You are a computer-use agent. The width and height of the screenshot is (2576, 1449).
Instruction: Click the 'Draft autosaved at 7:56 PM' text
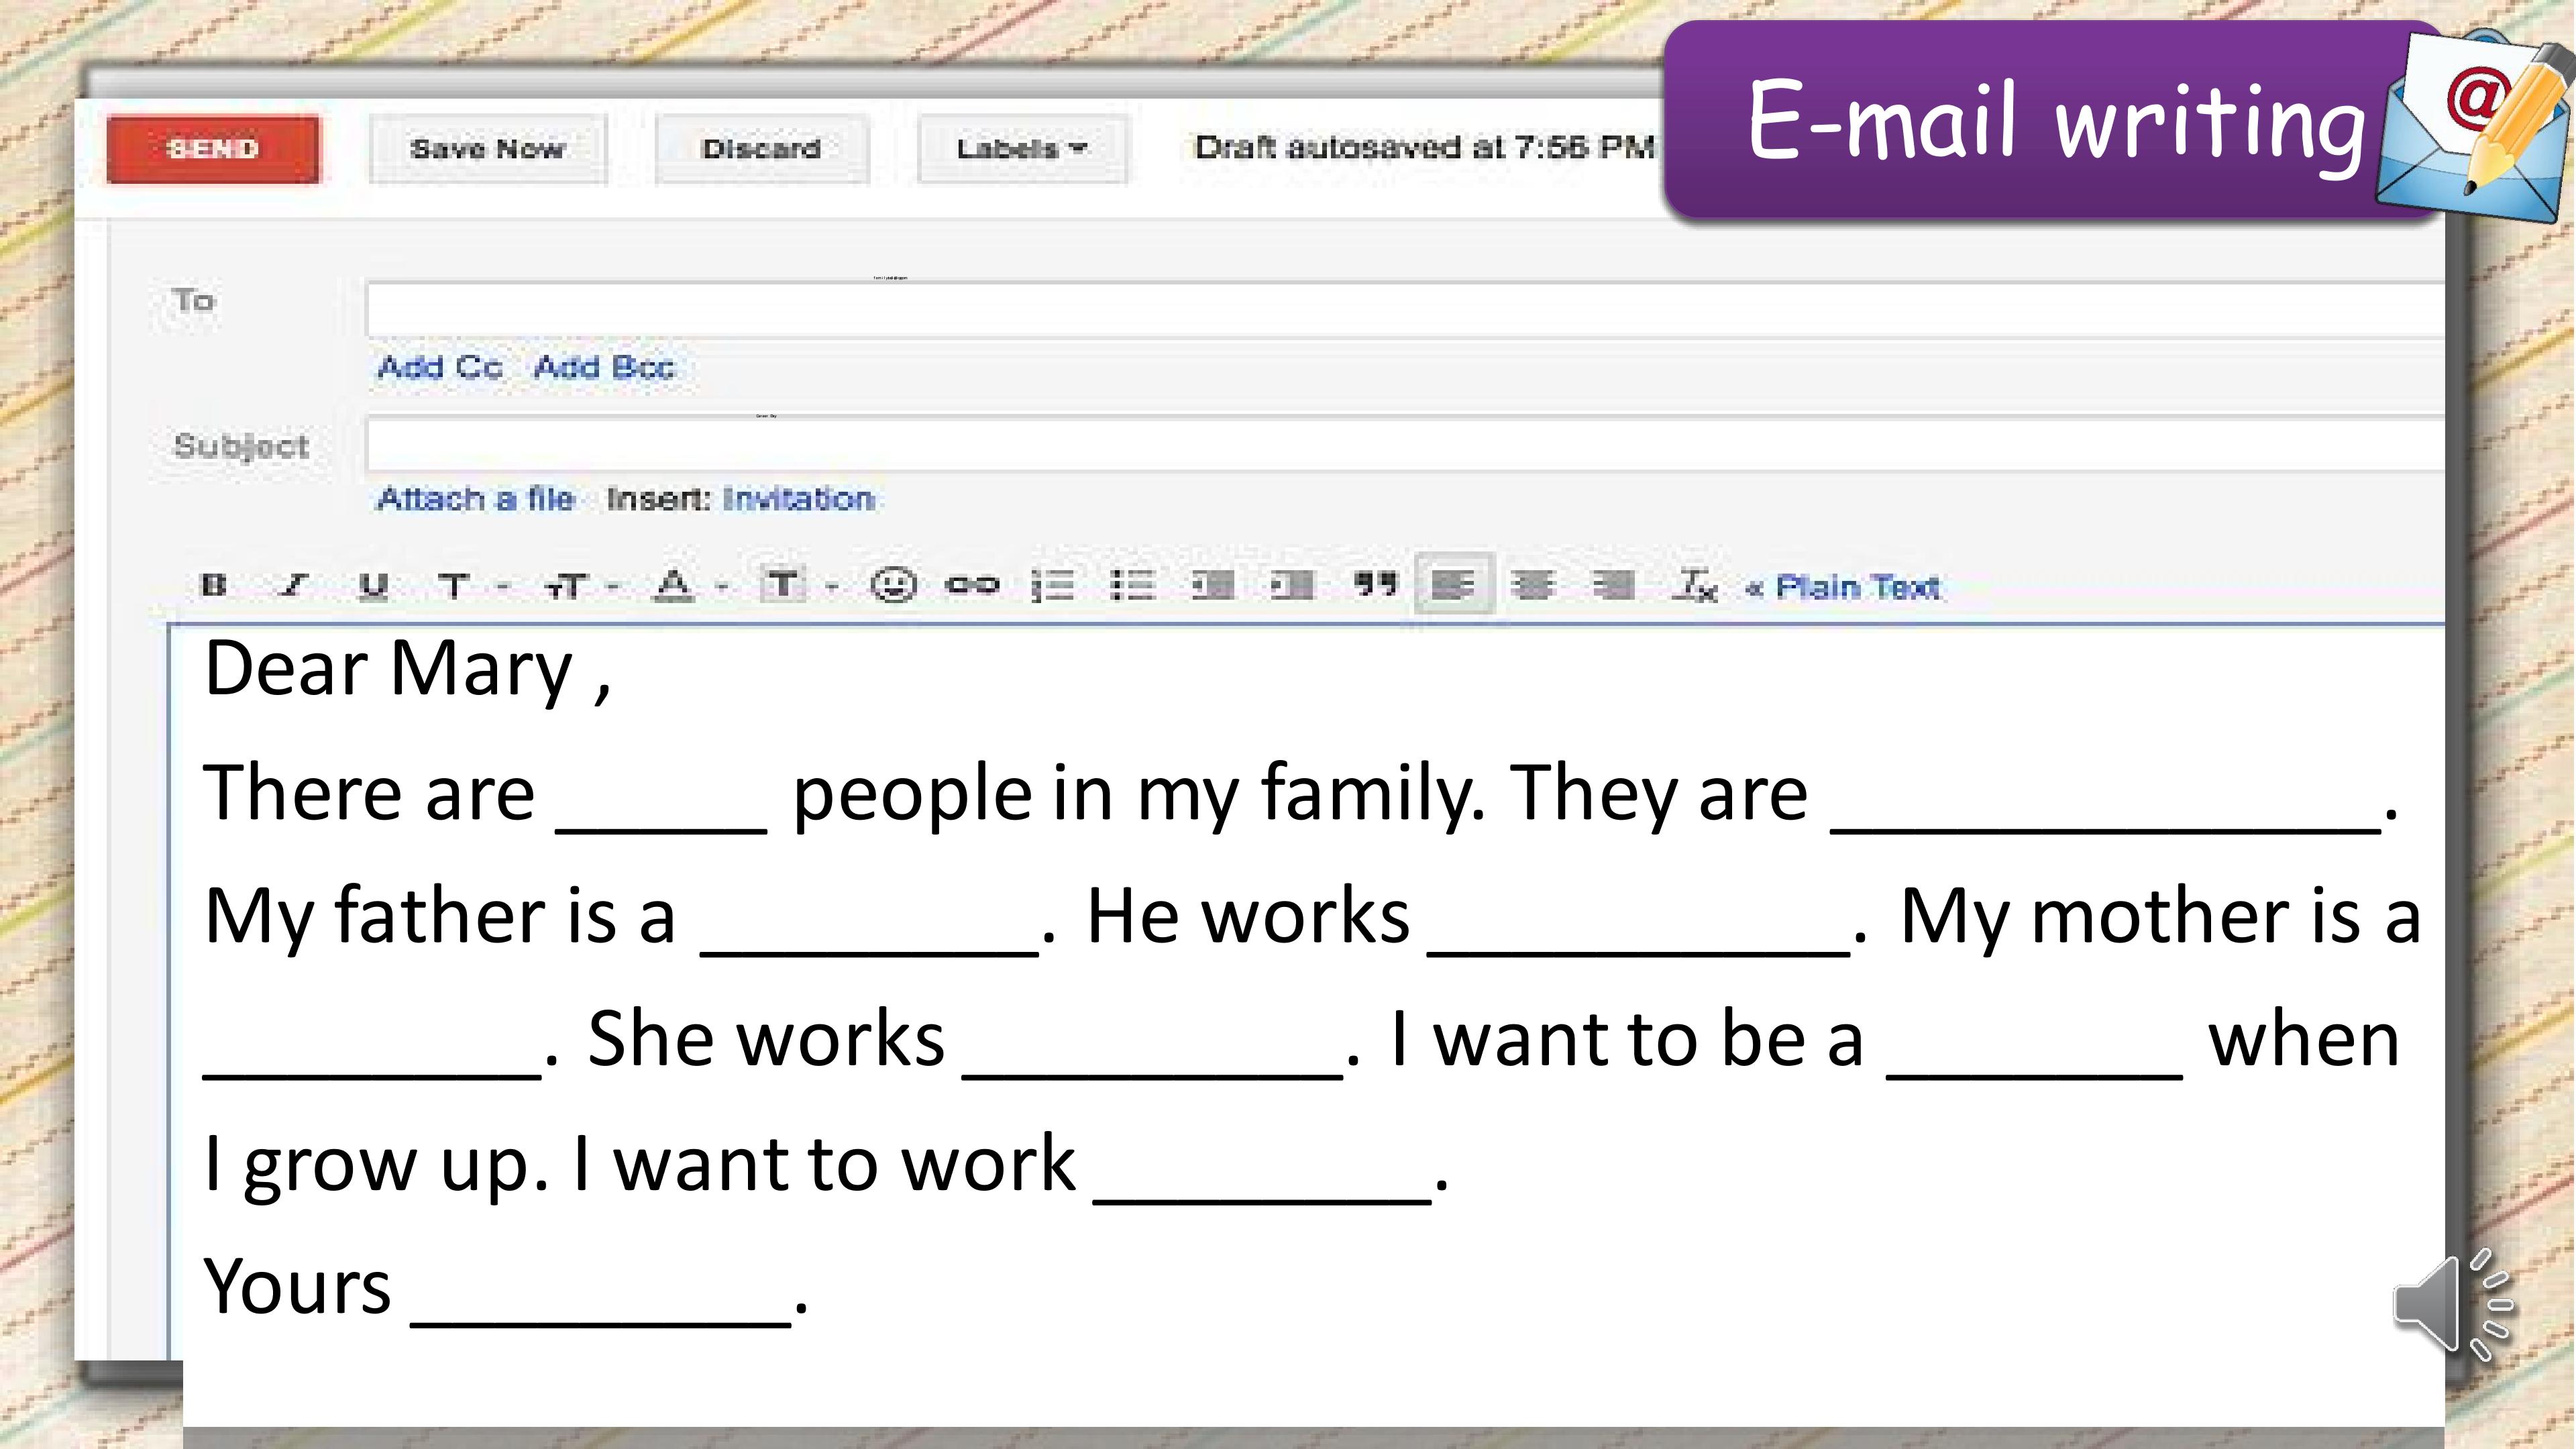[1425, 148]
